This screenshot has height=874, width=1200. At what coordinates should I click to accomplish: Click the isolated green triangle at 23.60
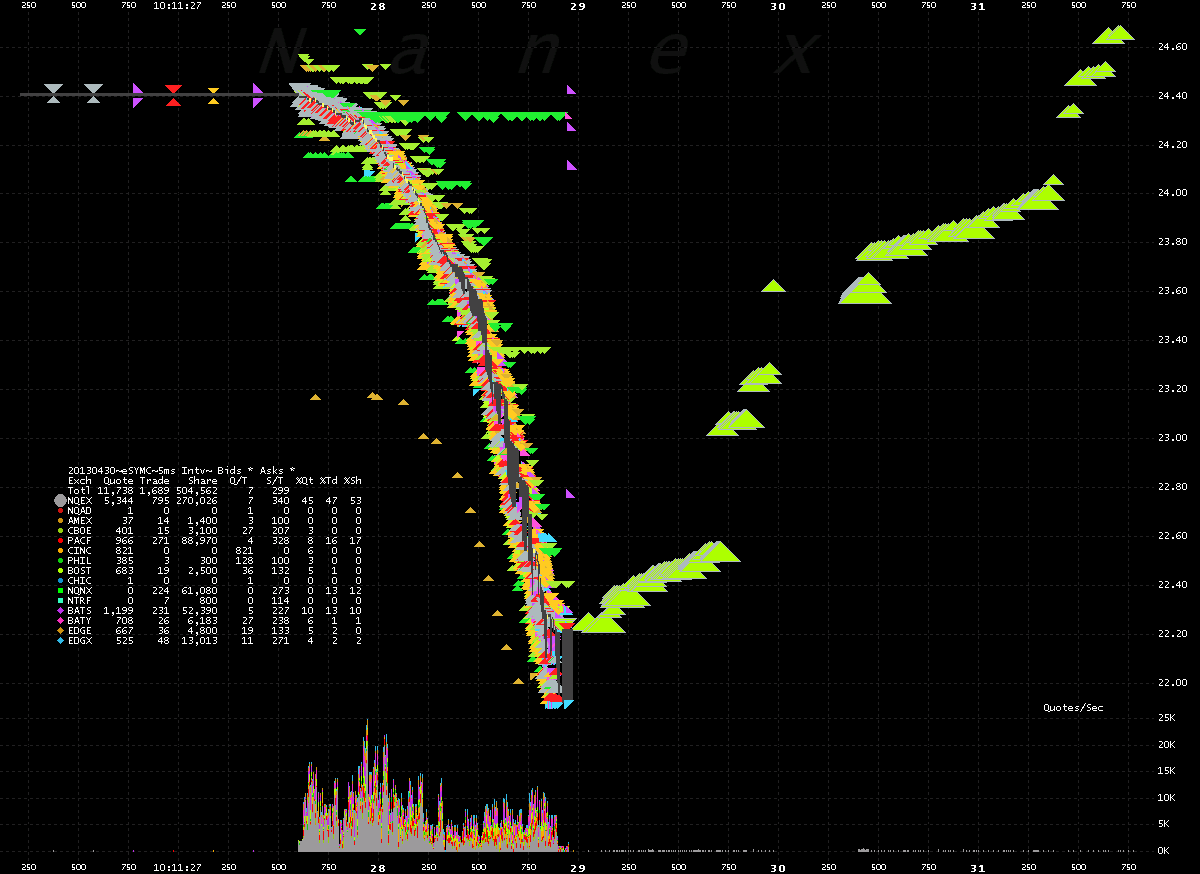click(773, 286)
